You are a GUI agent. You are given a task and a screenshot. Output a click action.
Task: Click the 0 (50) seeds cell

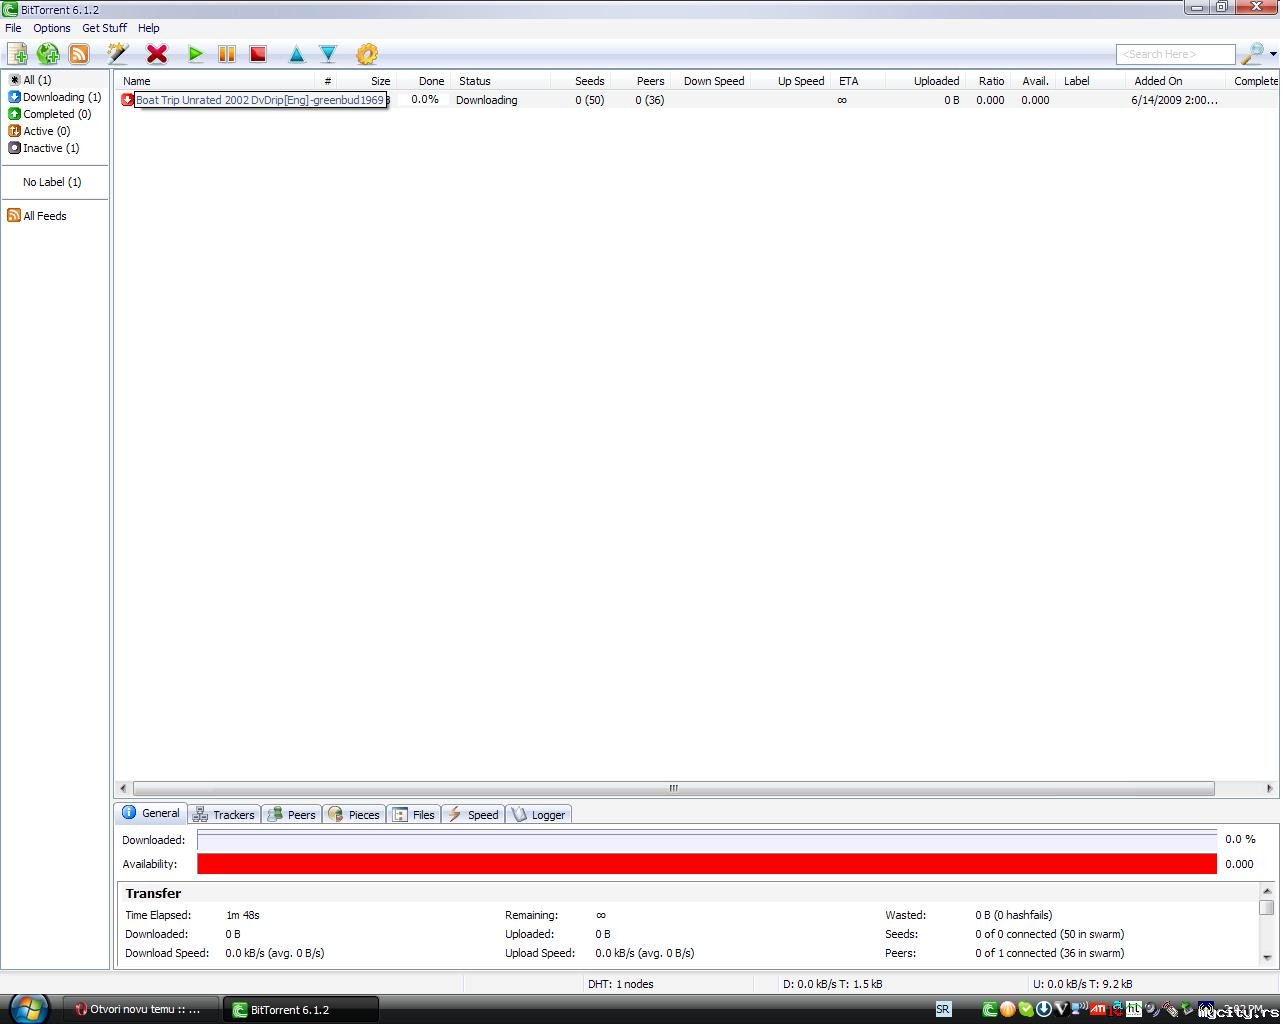tap(590, 100)
